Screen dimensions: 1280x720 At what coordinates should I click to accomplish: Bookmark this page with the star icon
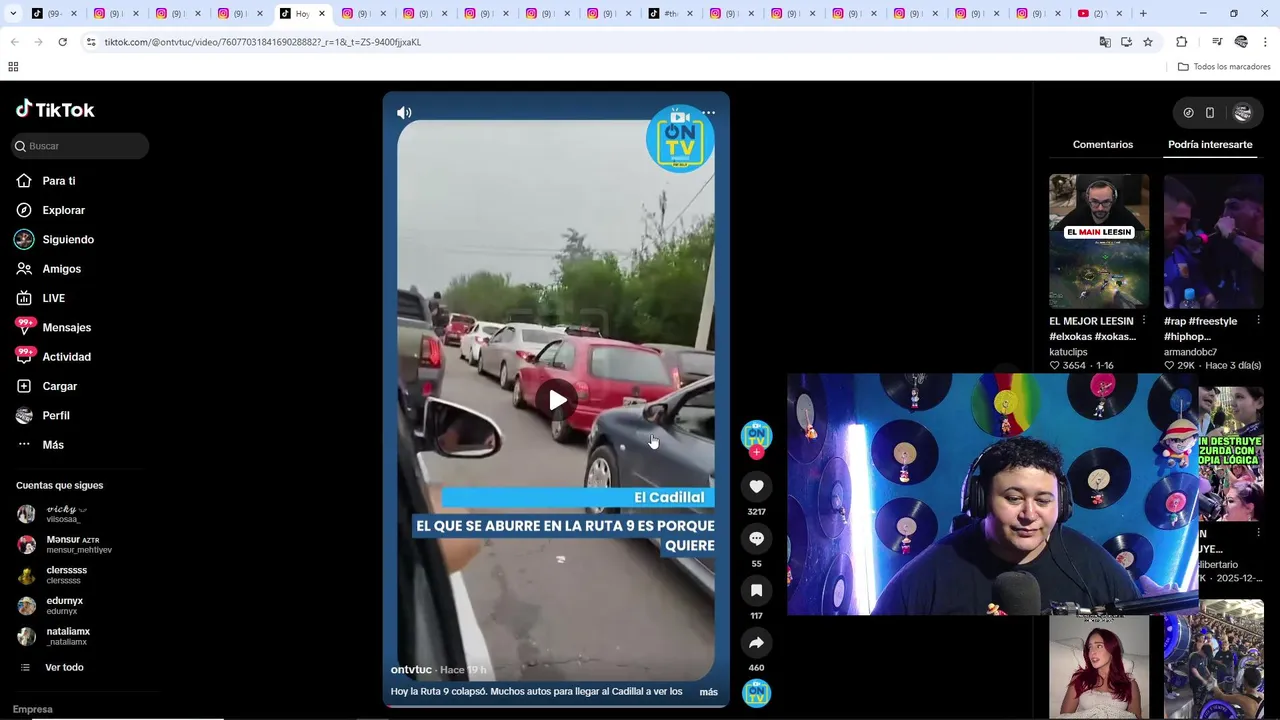(1148, 42)
